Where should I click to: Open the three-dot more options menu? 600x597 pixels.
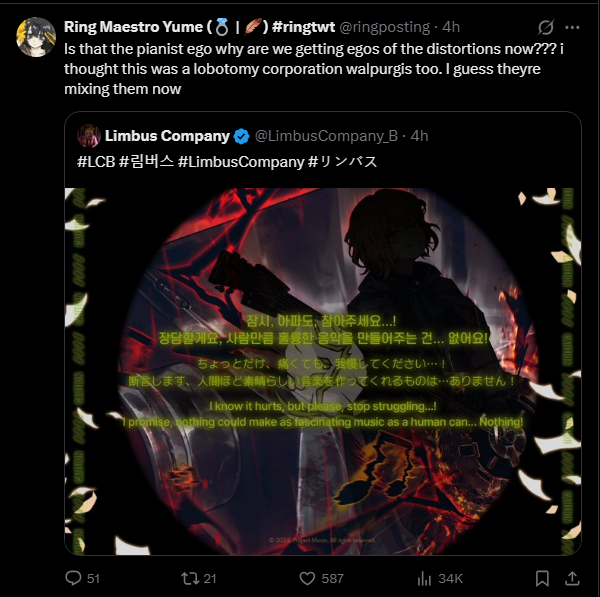(x=572, y=27)
